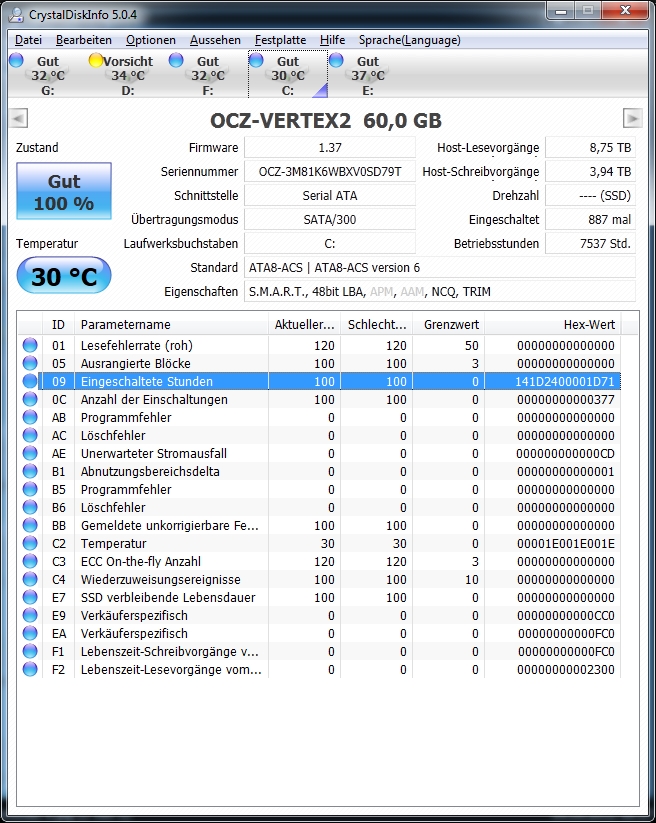Click the blue status orb for drive E:

coord(336,60)
